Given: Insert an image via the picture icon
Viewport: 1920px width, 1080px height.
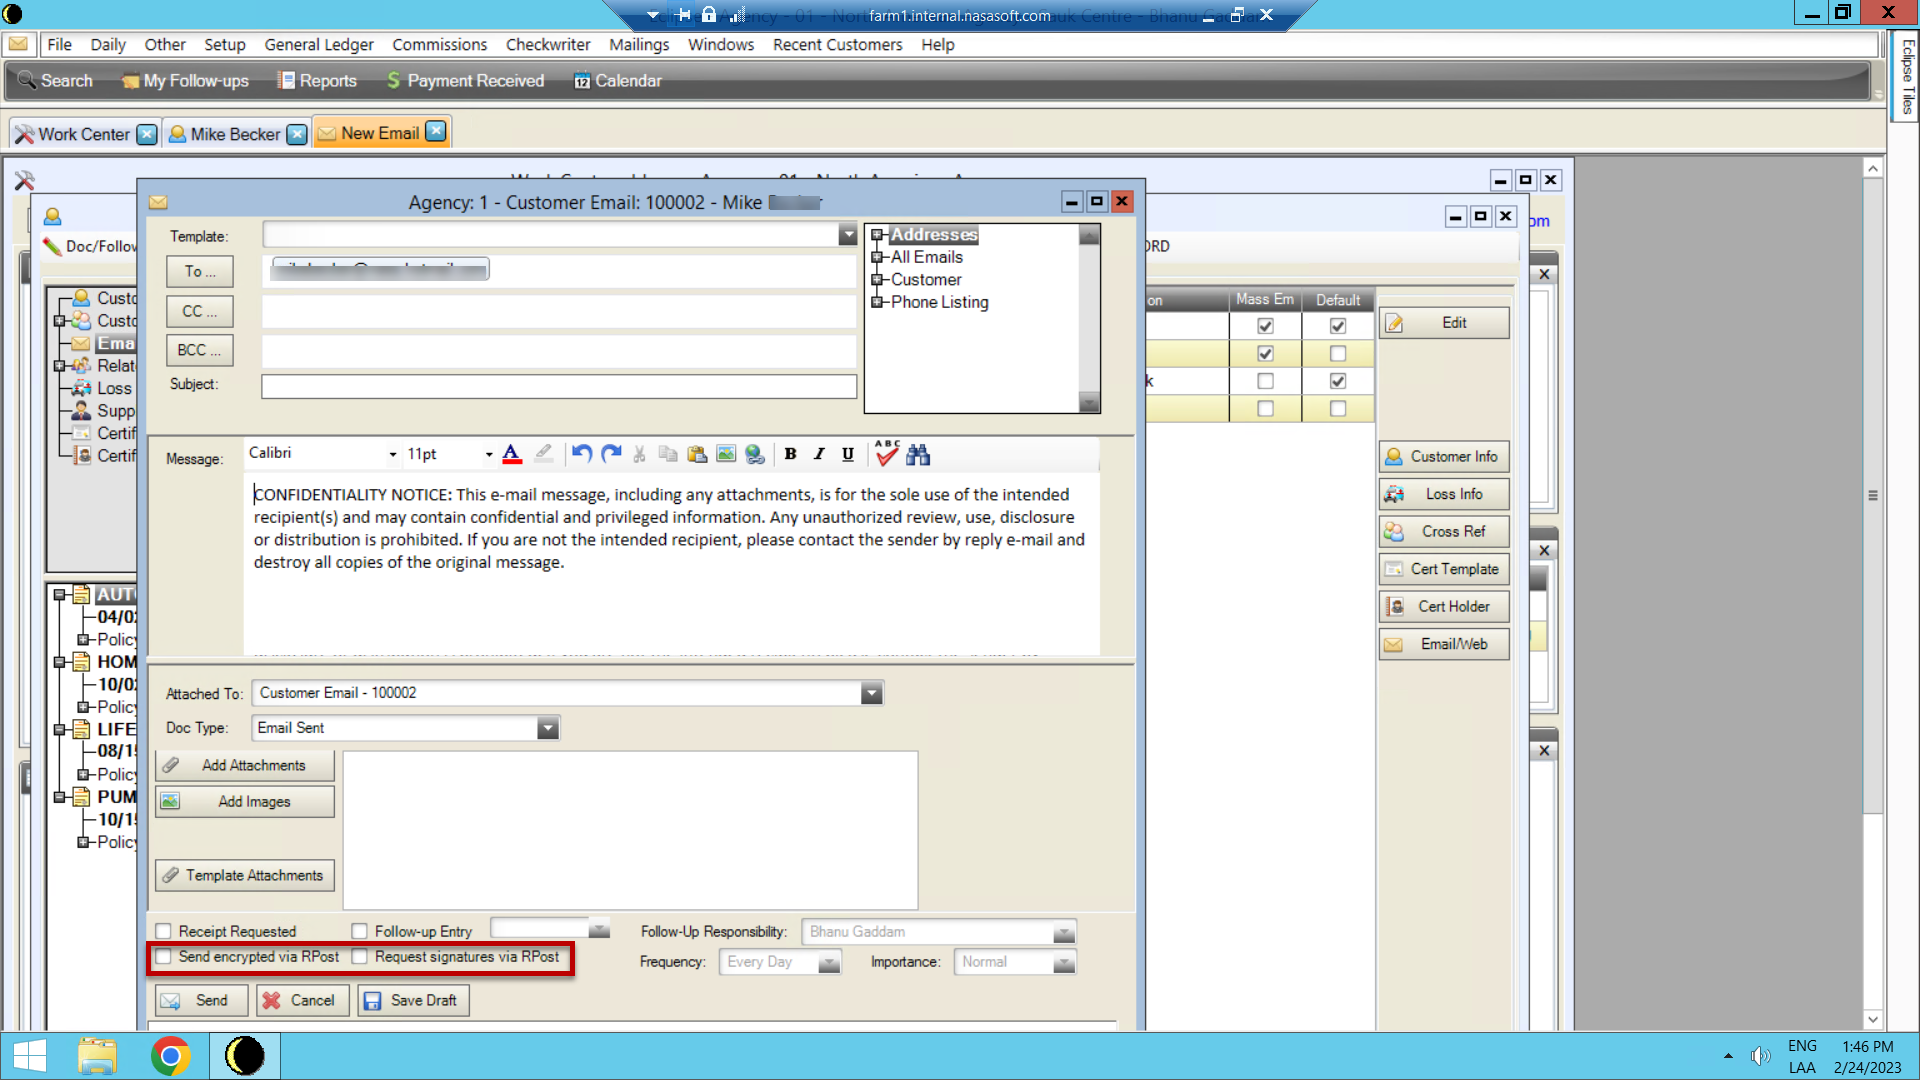Looking at the screenshot, I should [x=726, y=454].
